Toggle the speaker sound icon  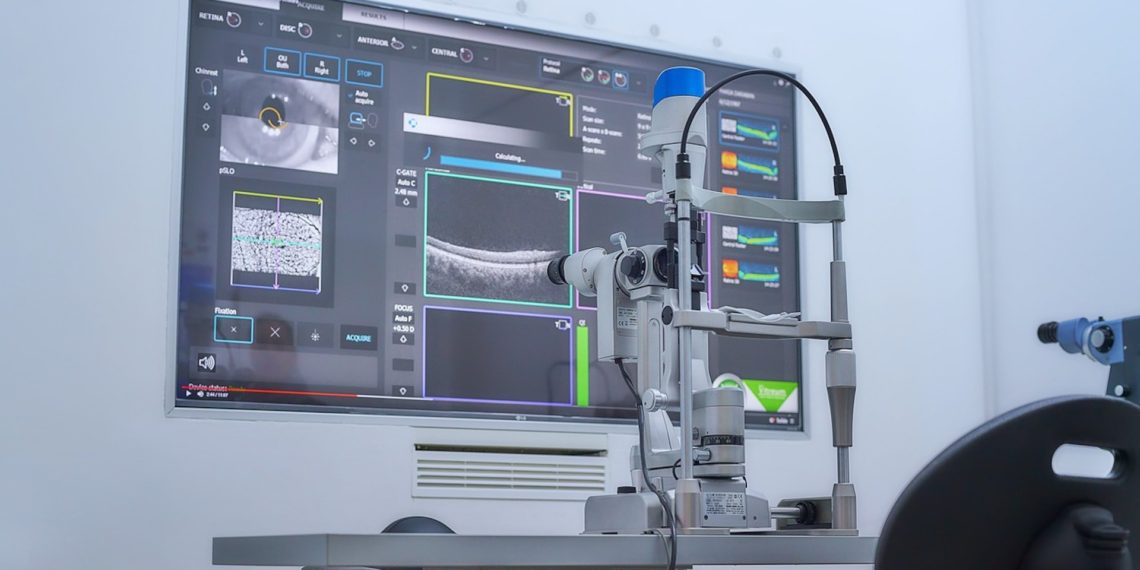[206, 362]
